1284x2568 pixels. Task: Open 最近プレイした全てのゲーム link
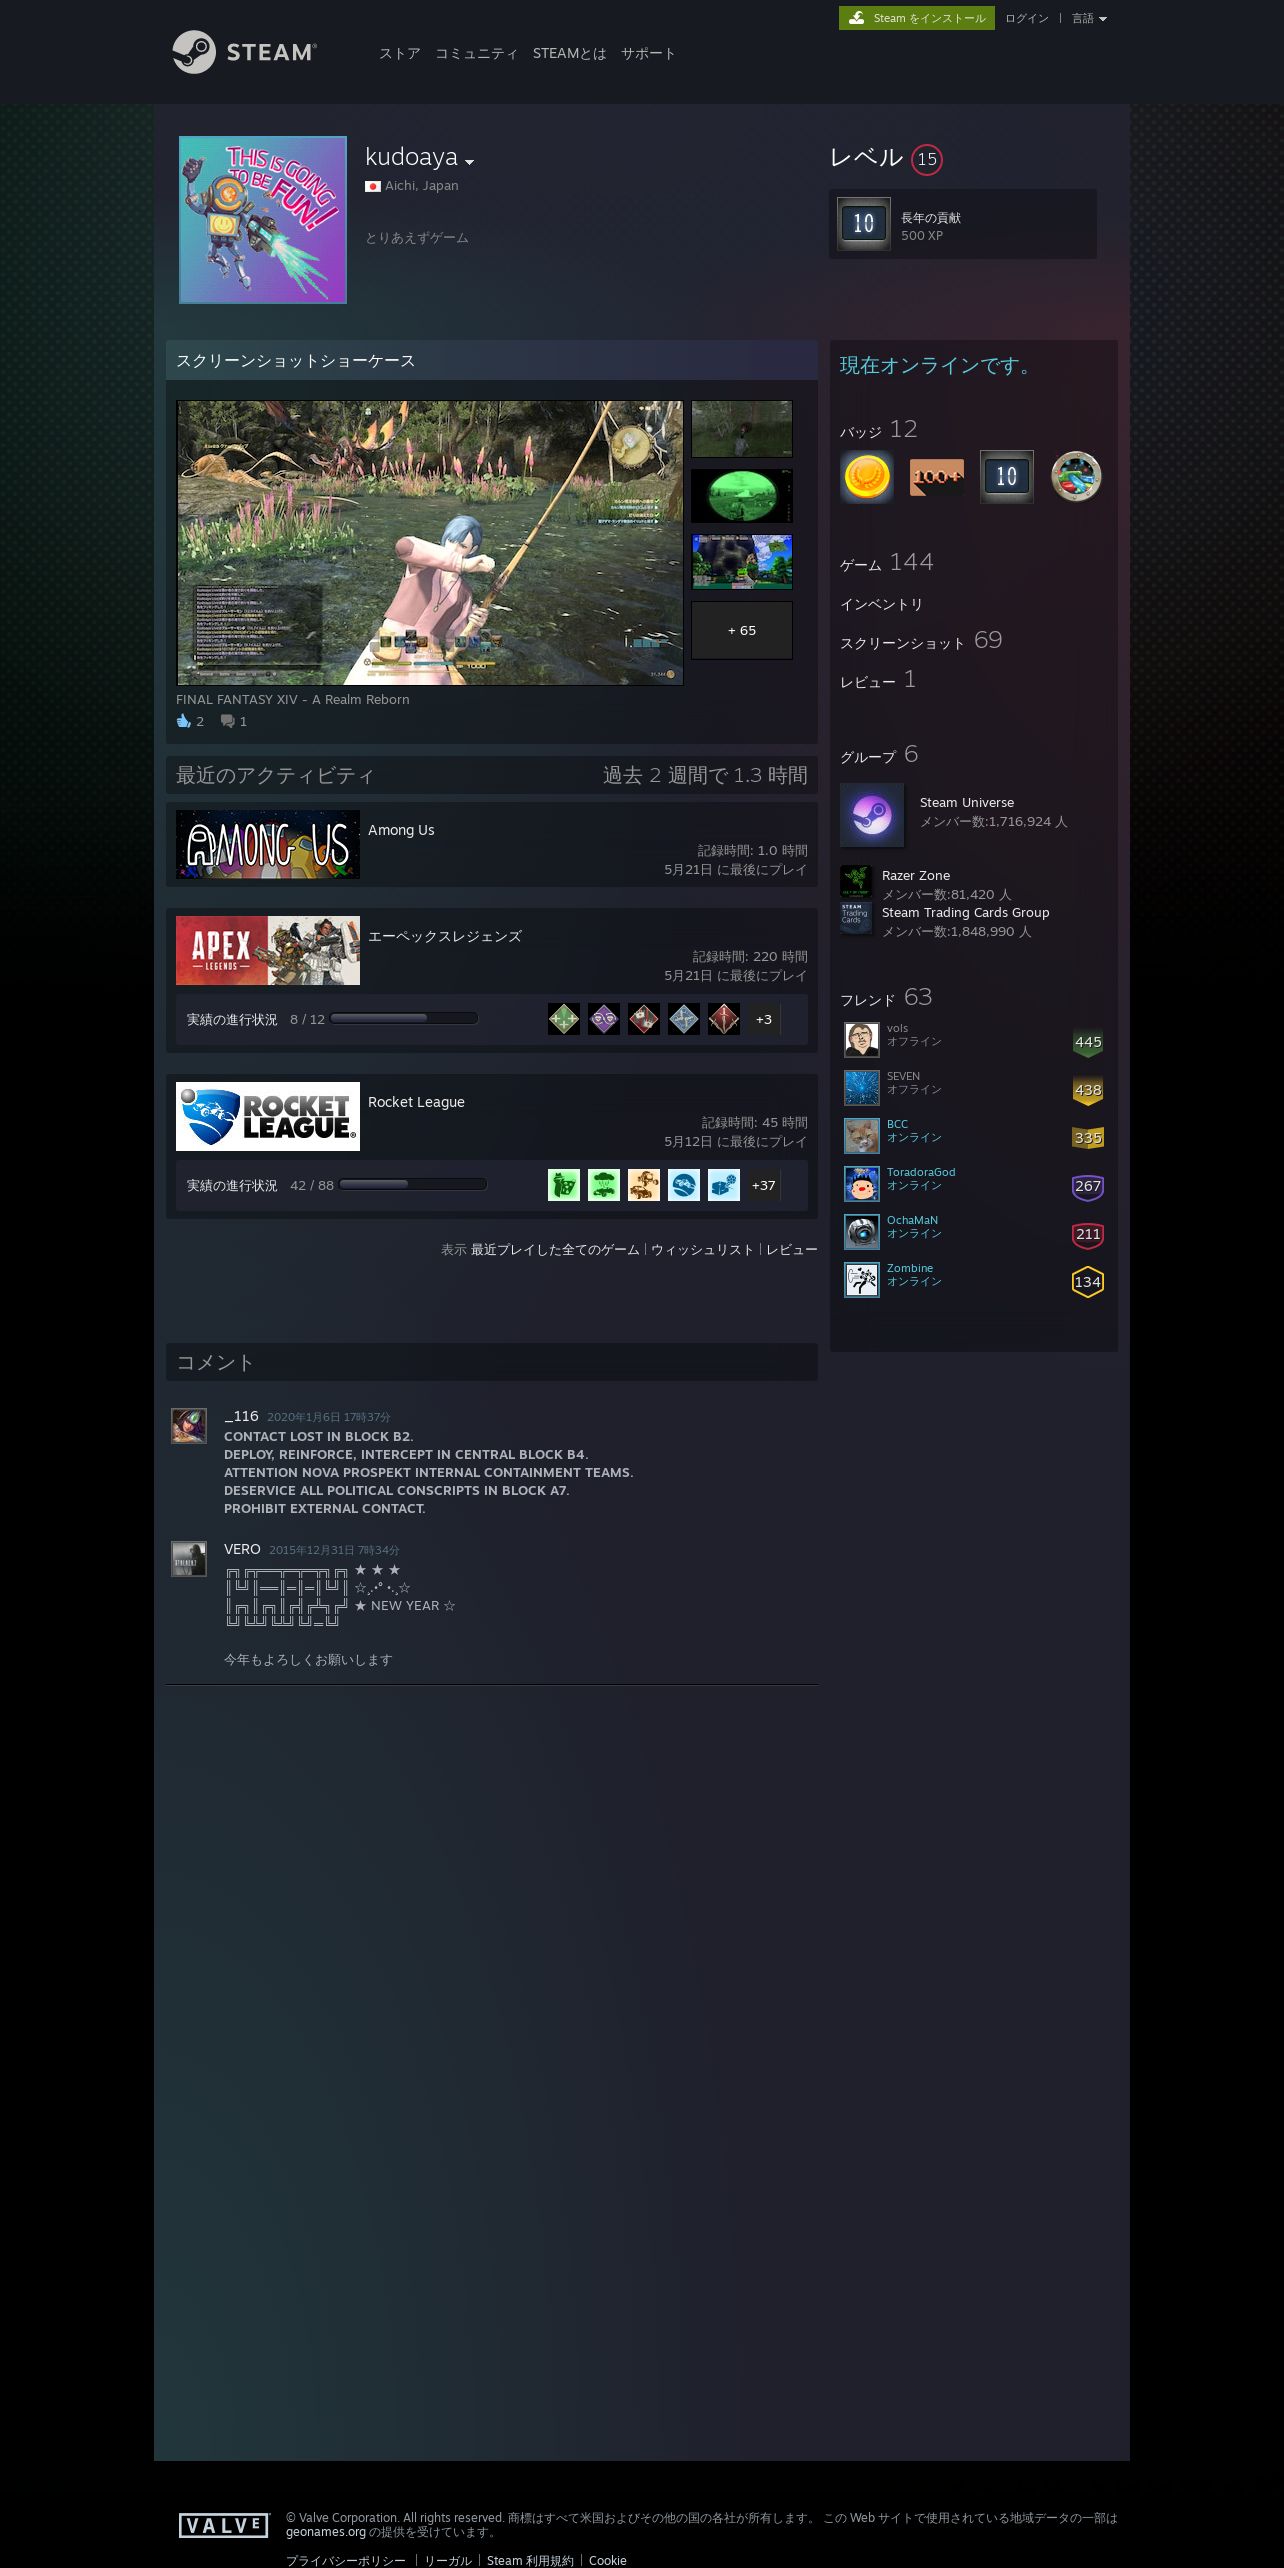(555, 1249)
